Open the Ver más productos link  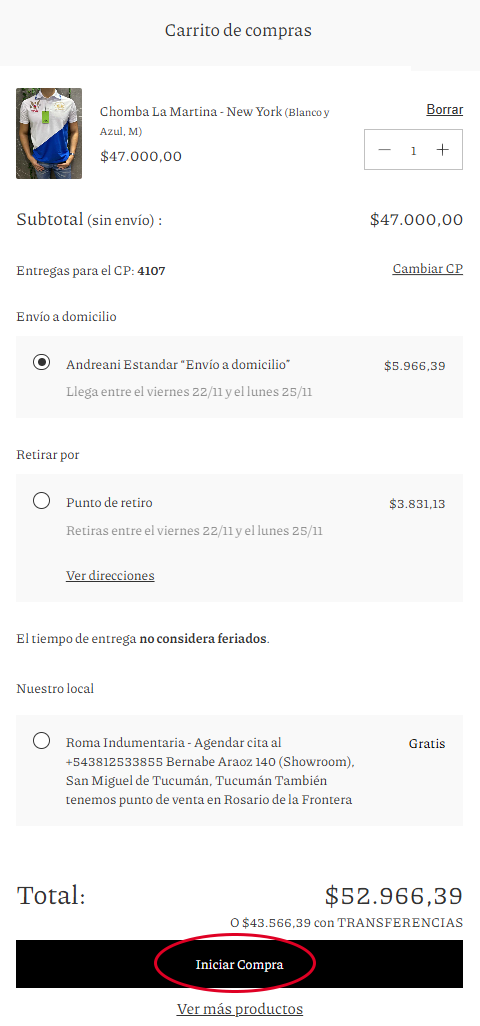(239, 1008)
